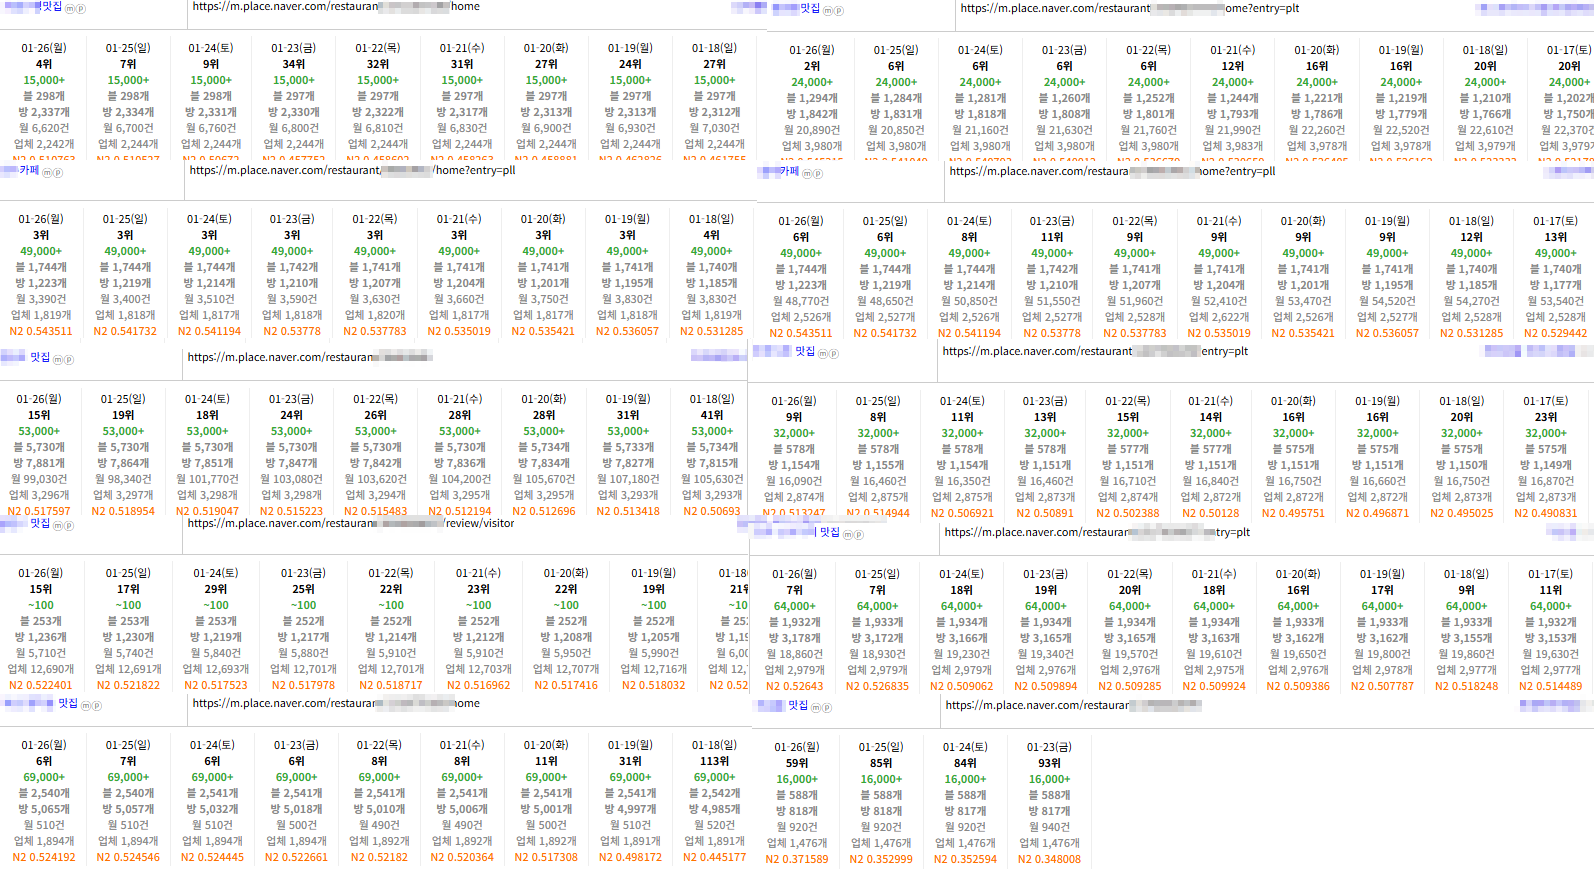Click the N2 0.543511 score in left 카페 panel

pos(41,331)
